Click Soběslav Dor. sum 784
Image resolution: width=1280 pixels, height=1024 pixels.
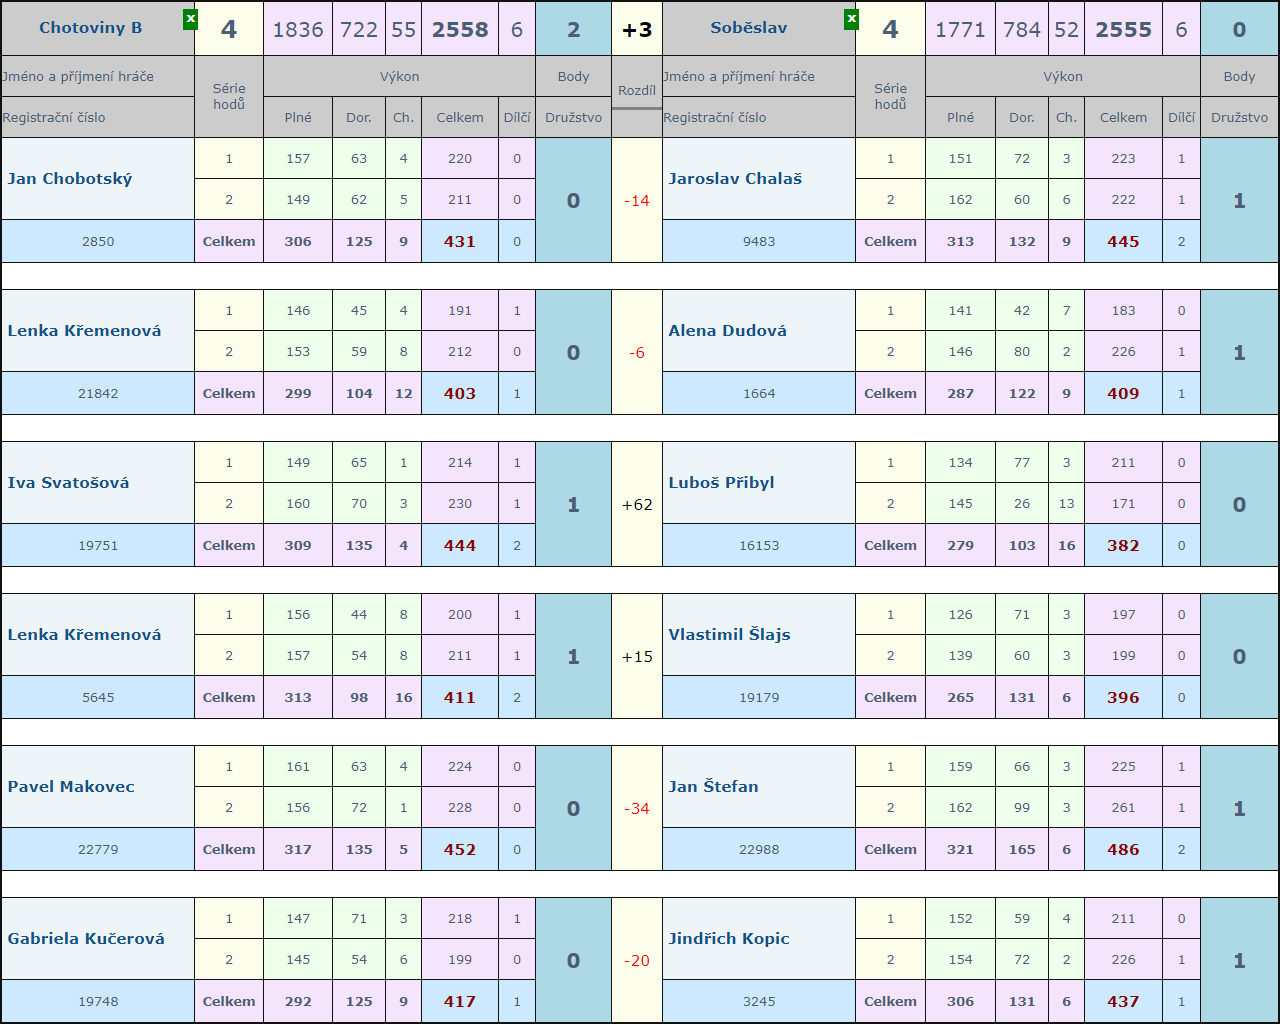point(1022,29)
